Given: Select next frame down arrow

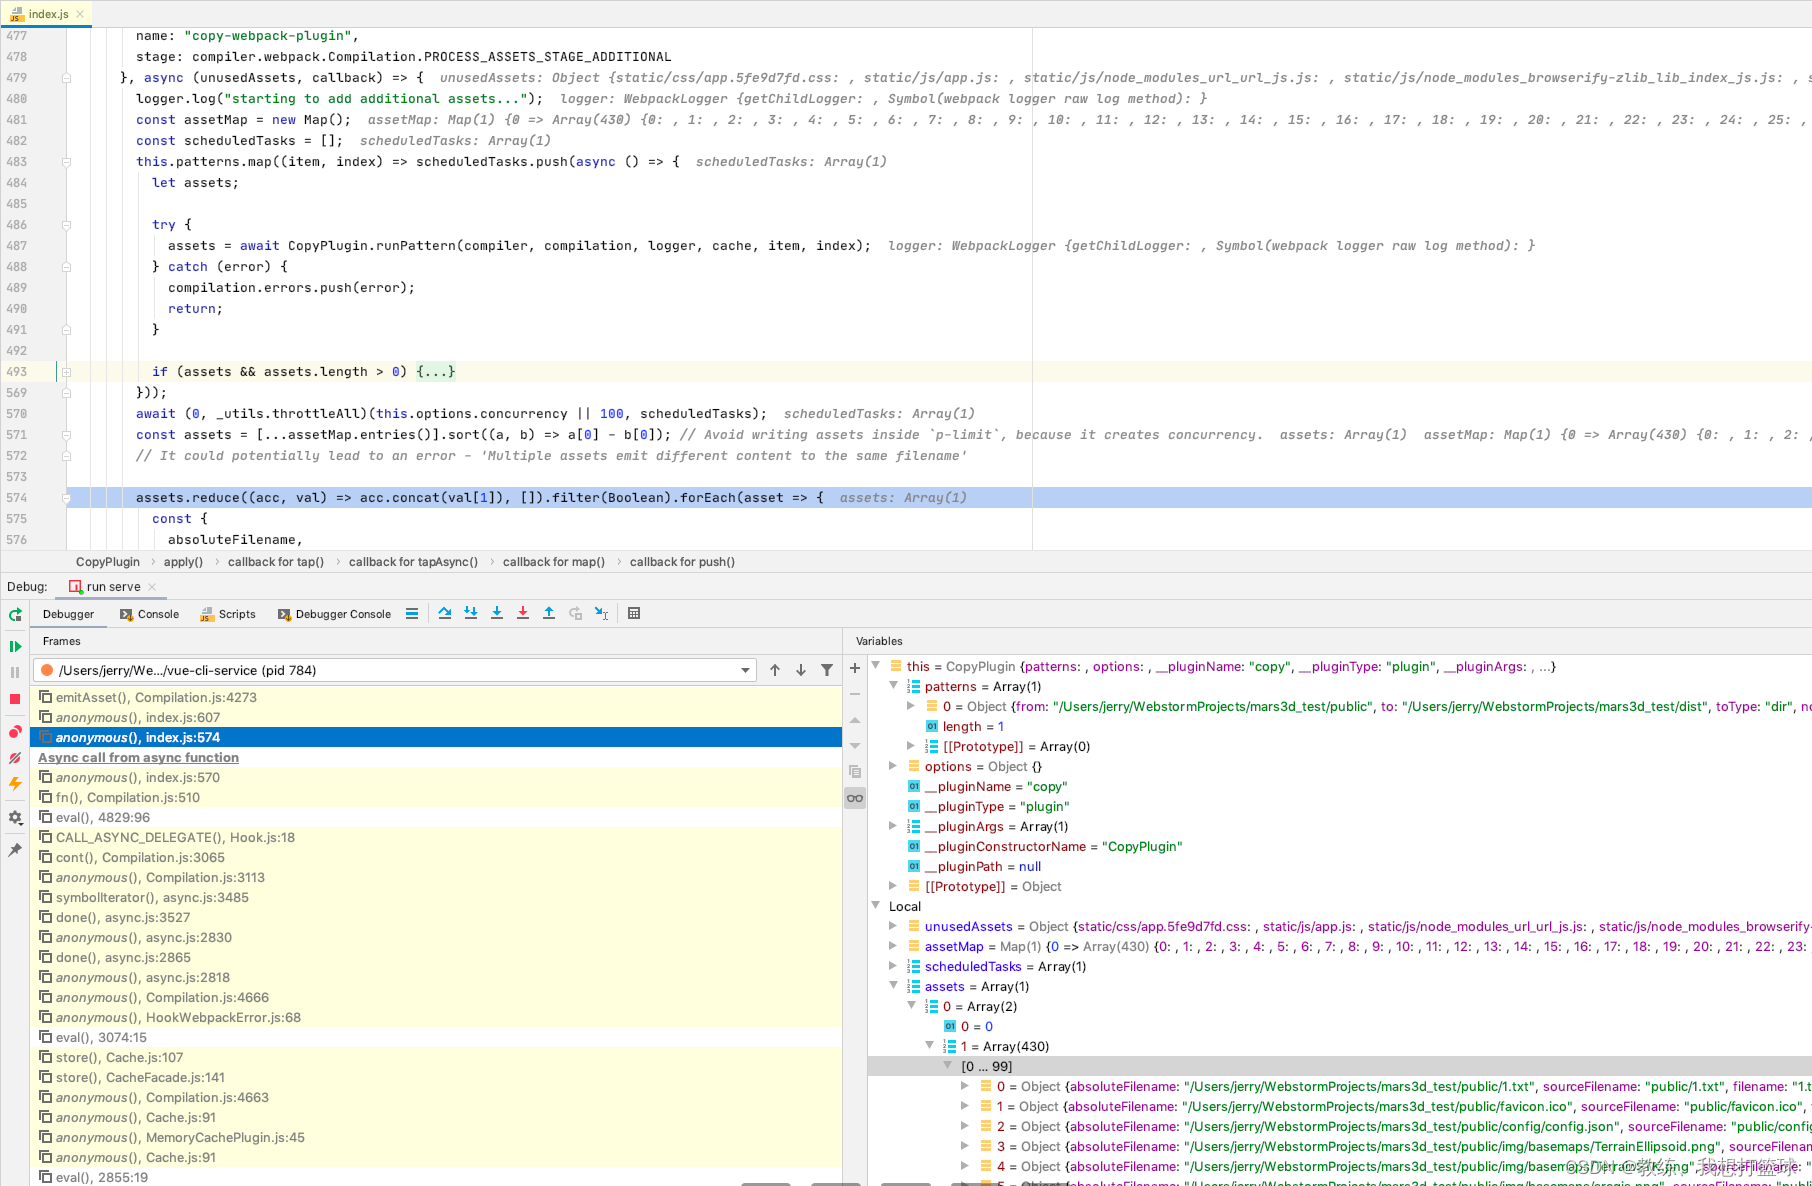Looking at the screenshot, I should click(801, 670).
